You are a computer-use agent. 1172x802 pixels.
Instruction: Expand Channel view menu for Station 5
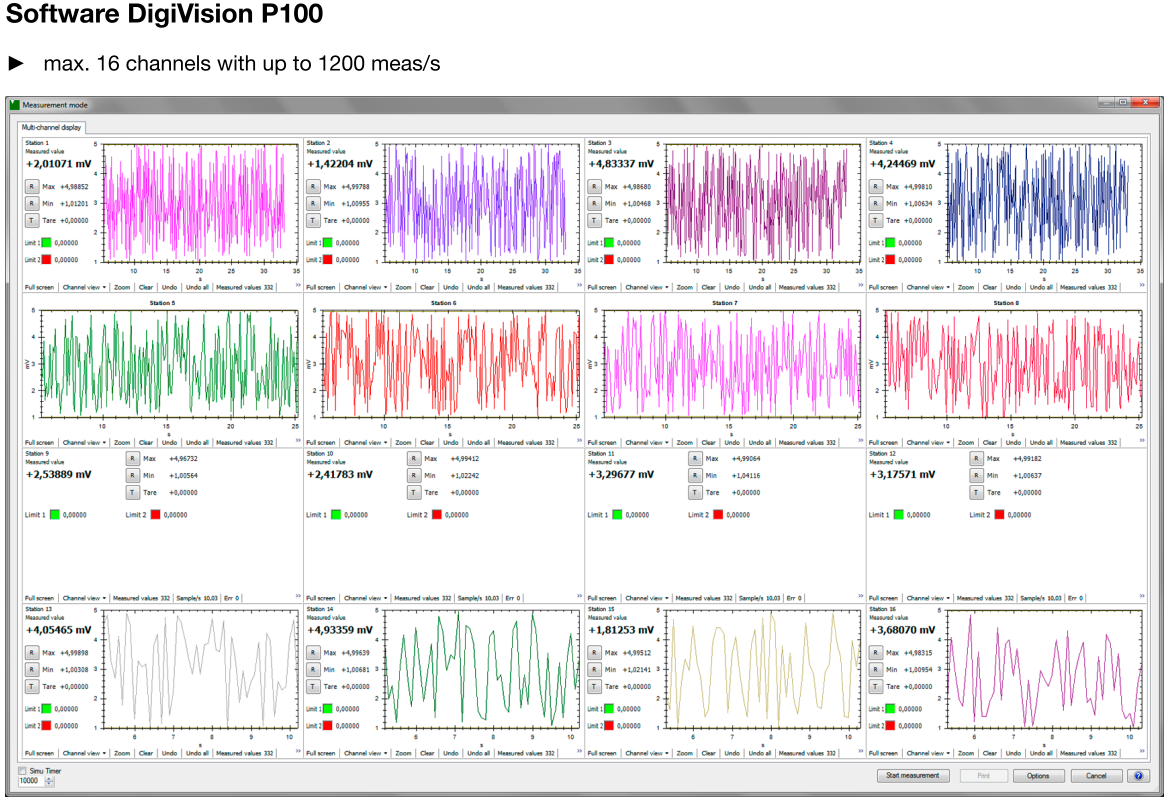coord(84,442)
